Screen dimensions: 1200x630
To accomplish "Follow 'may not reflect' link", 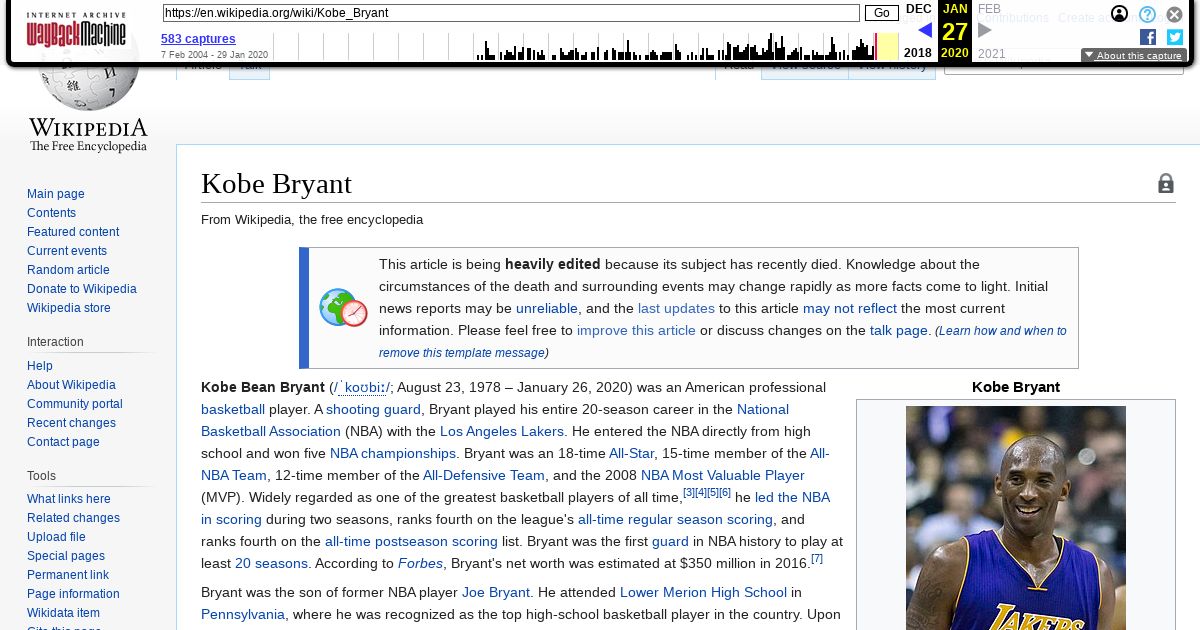I will 850,308.
